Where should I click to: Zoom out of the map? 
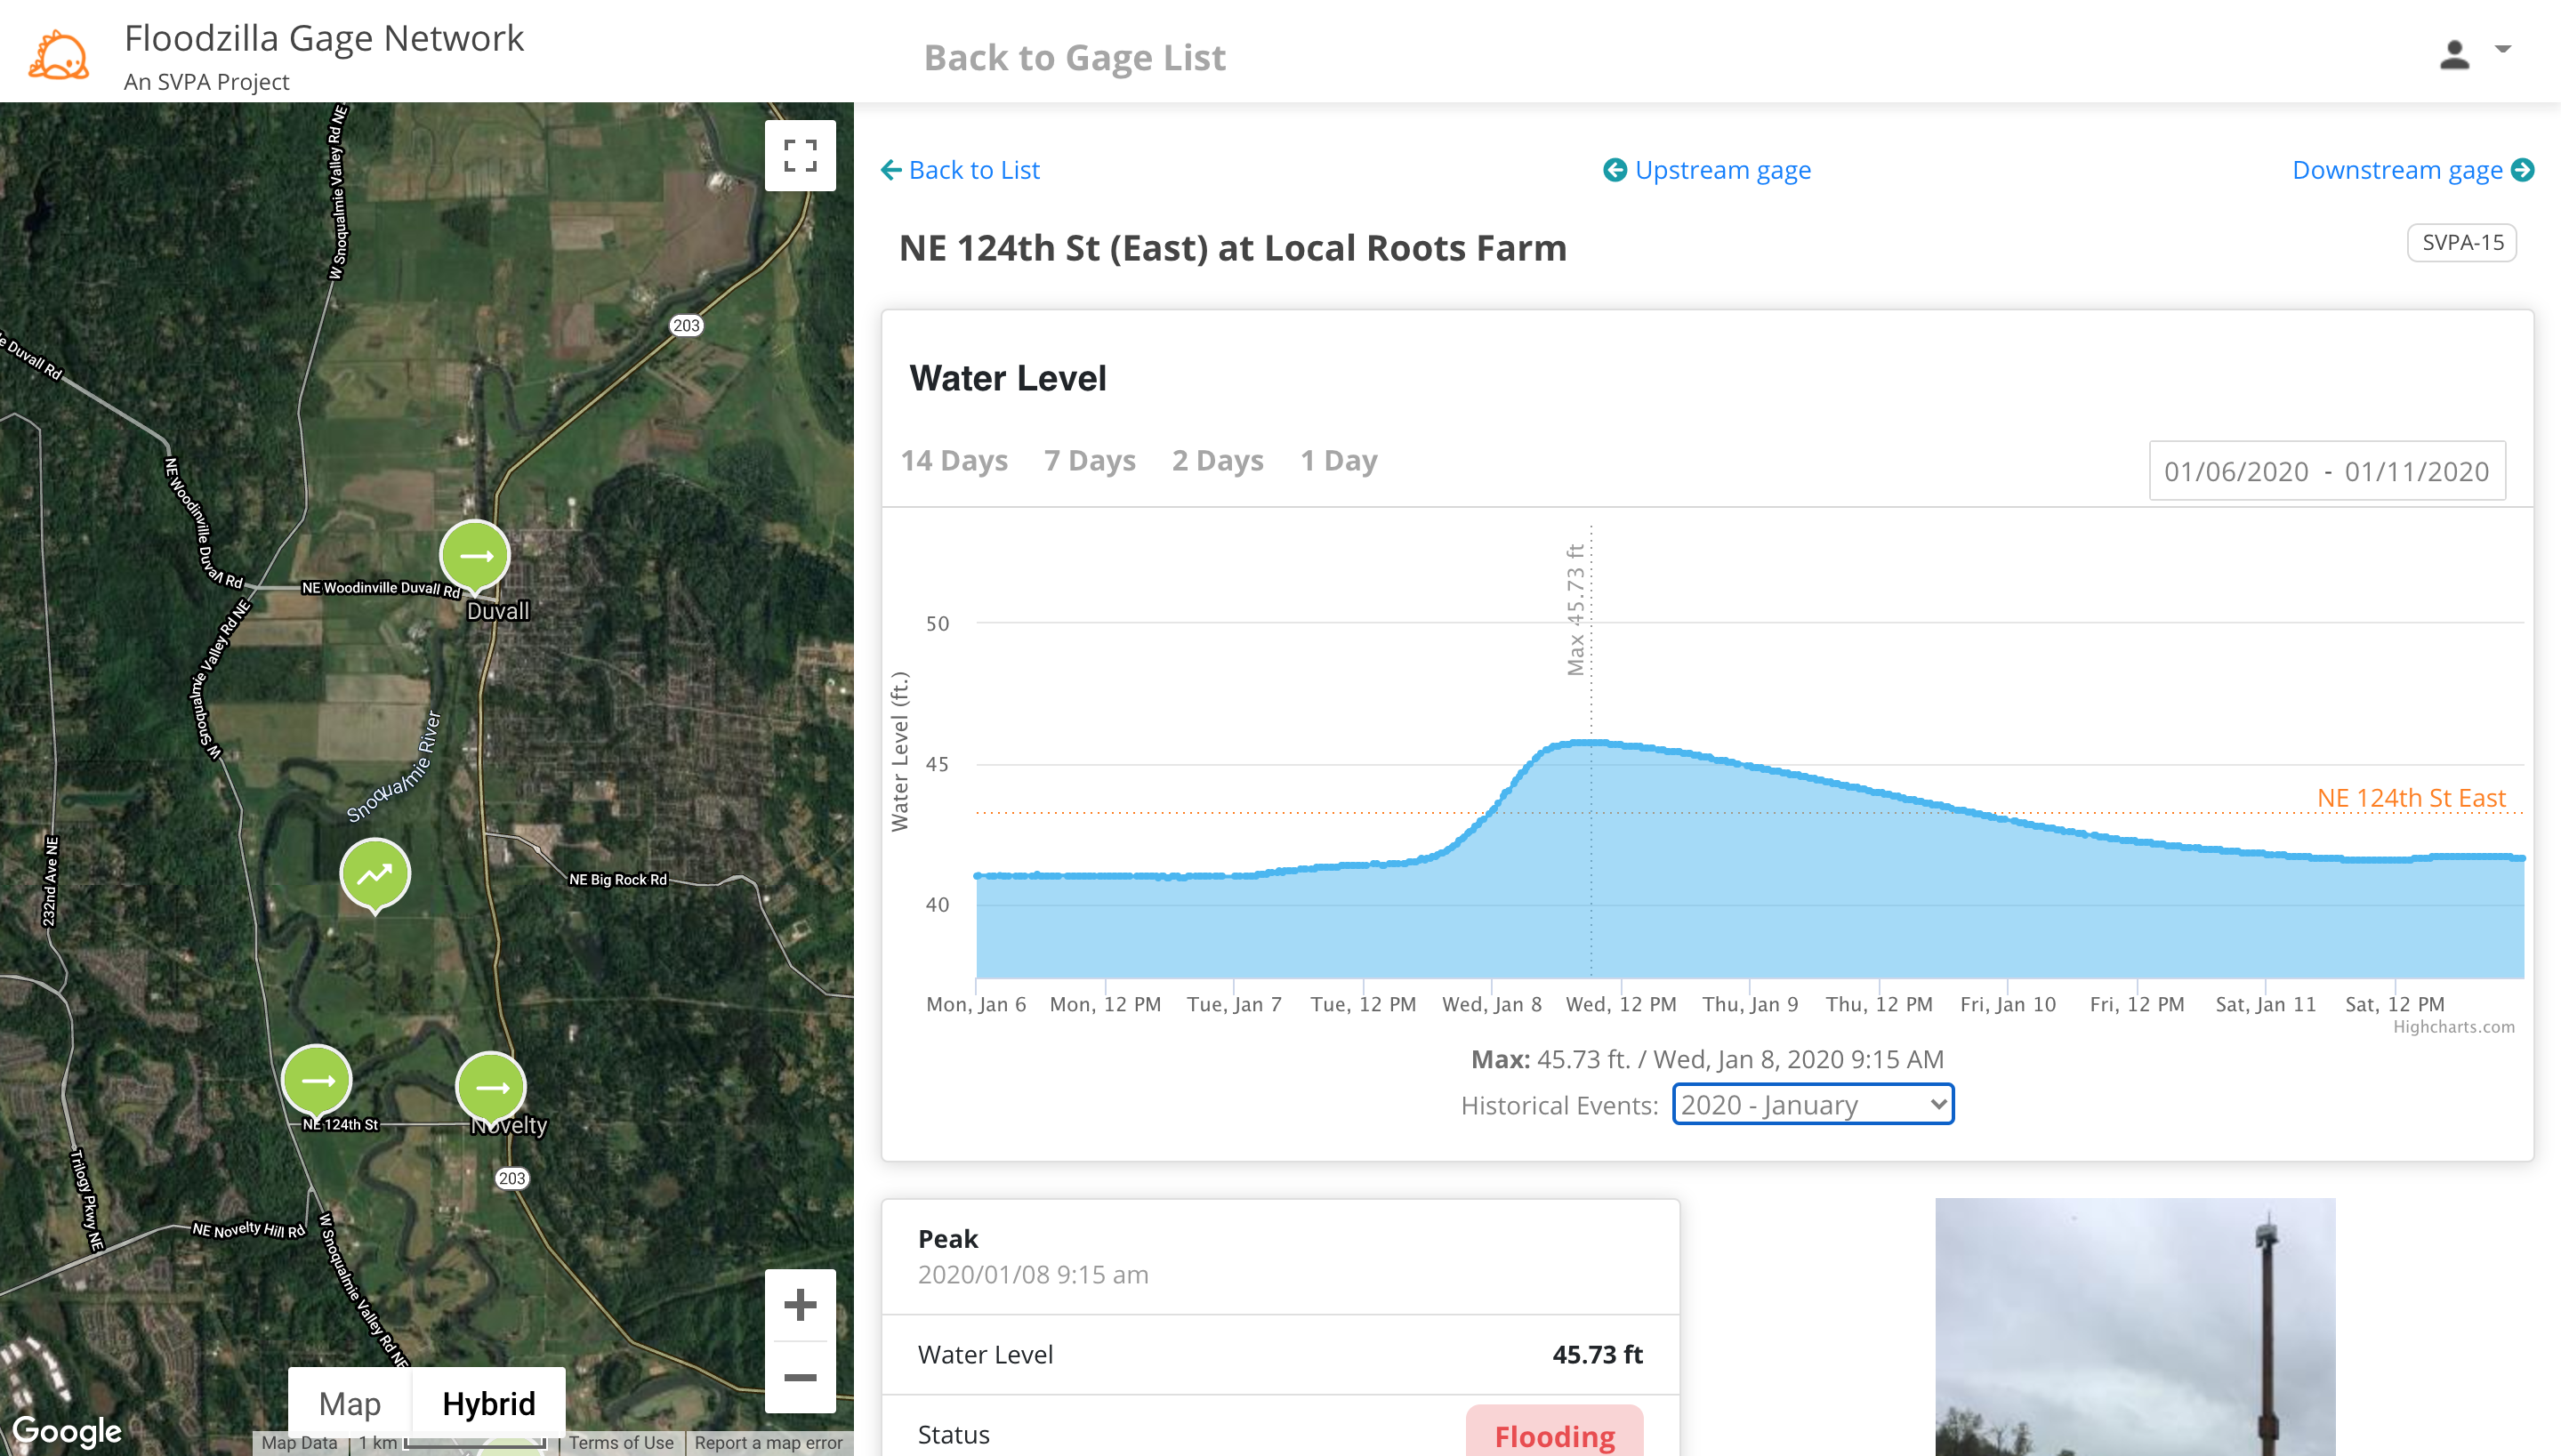tap(800, 1377)
